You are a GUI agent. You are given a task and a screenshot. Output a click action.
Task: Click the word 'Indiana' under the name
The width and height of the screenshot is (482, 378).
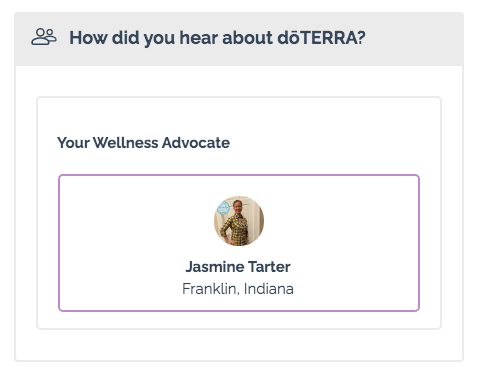tap(269, 289)
